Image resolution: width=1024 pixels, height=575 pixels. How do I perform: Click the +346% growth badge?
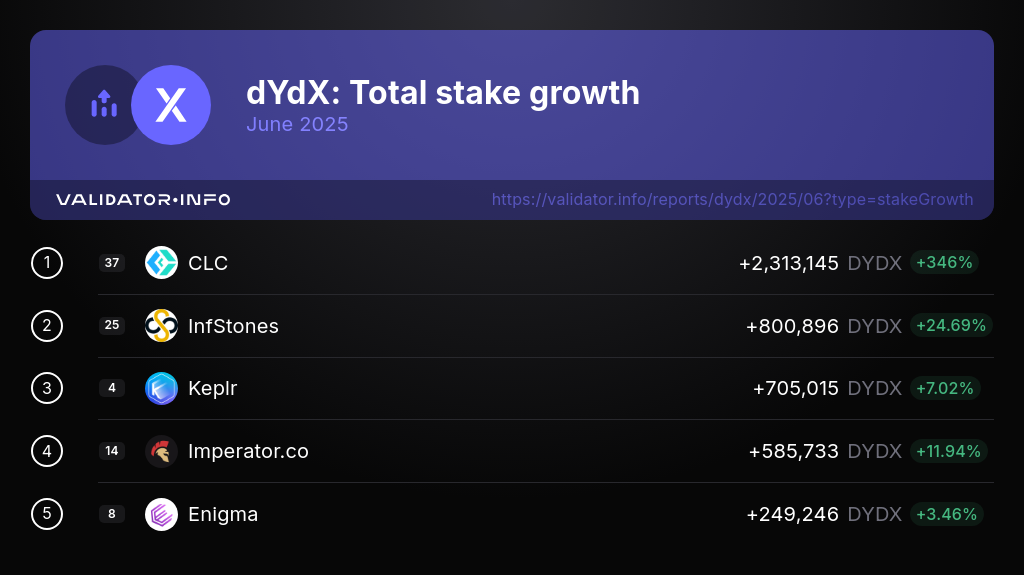[x=944, y=263]
